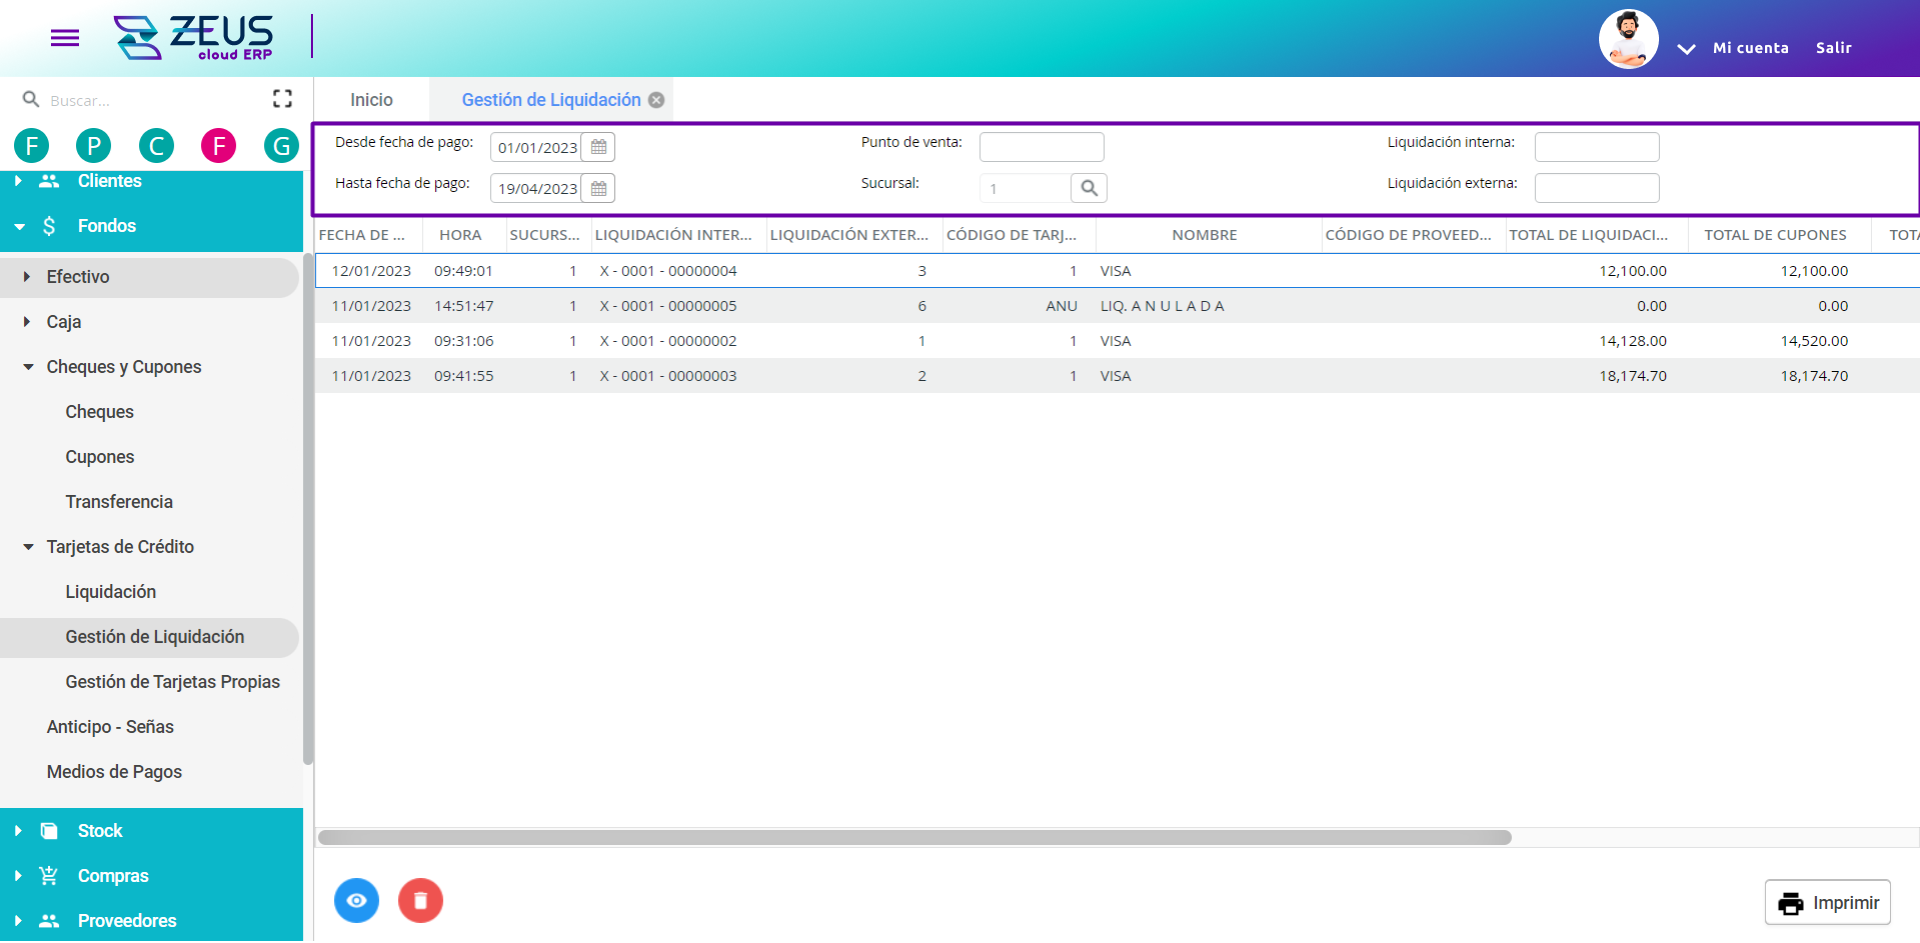Open the Hasta fecha de pago calendar
This screenshot has width=1920, height=943.
point(598,188)
